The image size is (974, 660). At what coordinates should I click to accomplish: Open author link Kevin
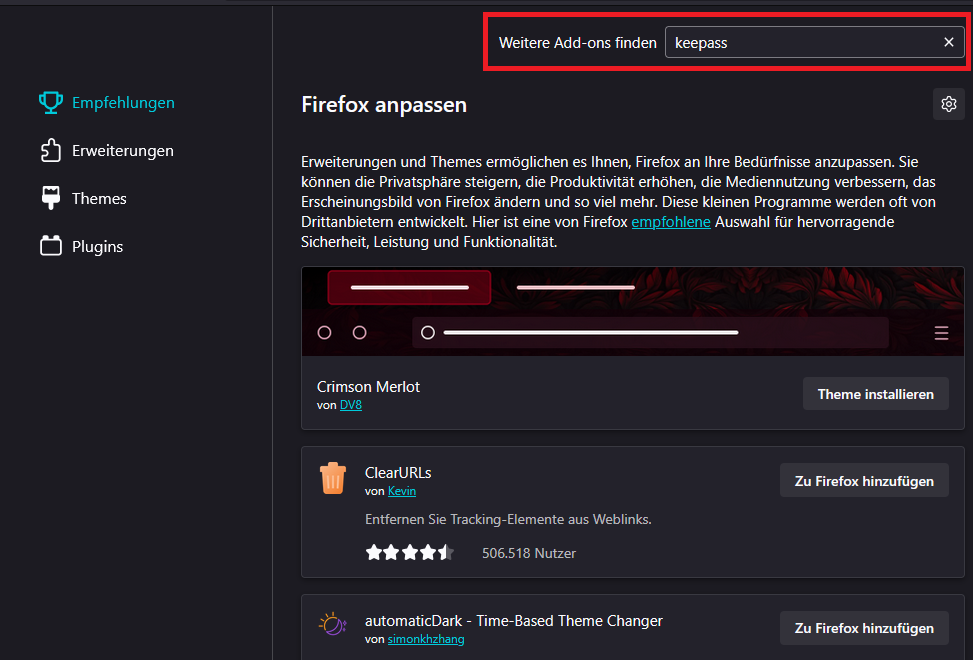tap(402, 491)
